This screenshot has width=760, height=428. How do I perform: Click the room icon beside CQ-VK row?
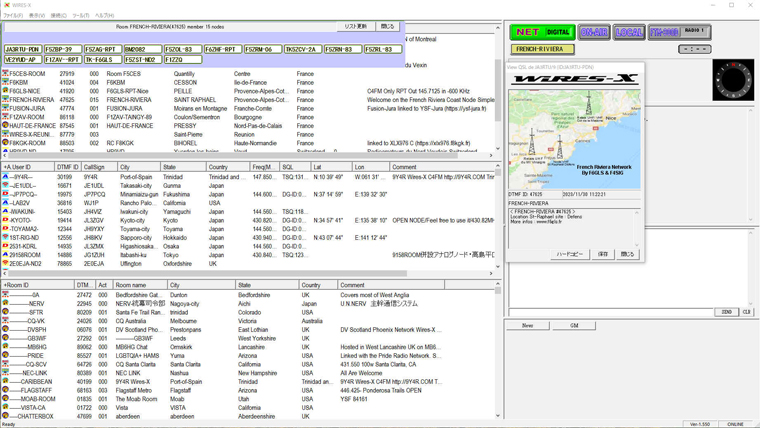click(5, 321)
